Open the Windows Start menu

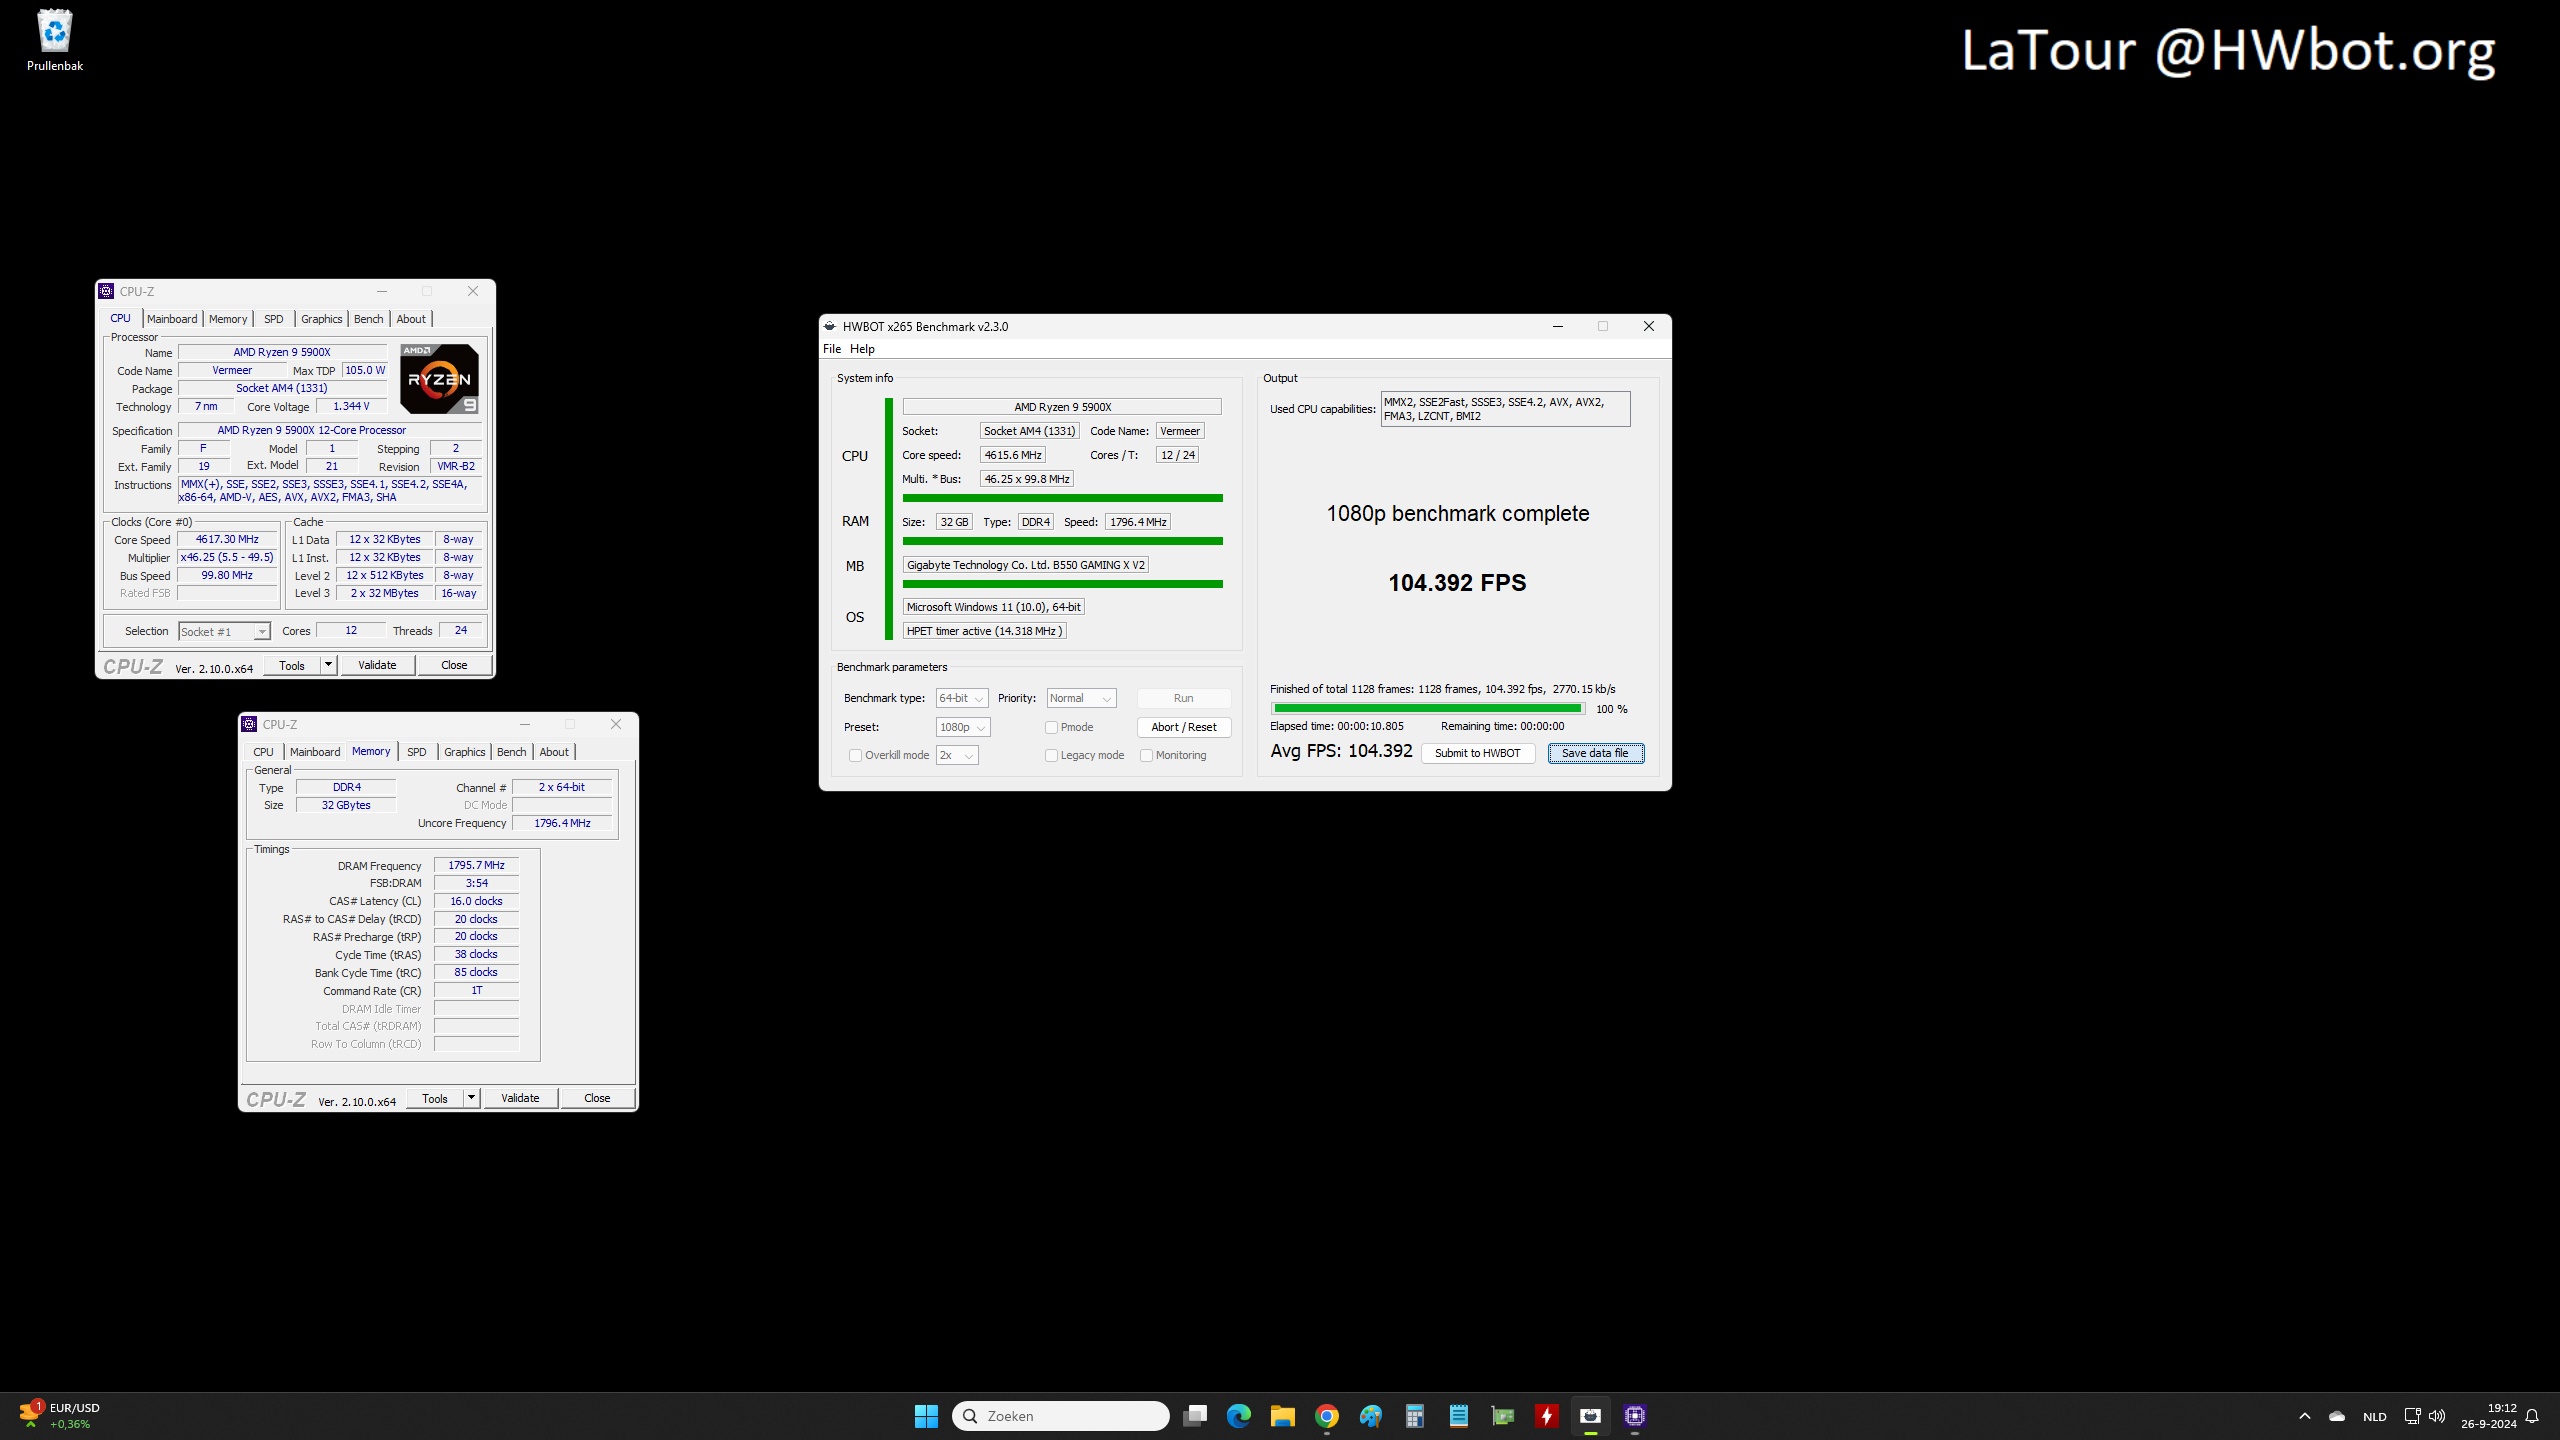coord(926,1416)
